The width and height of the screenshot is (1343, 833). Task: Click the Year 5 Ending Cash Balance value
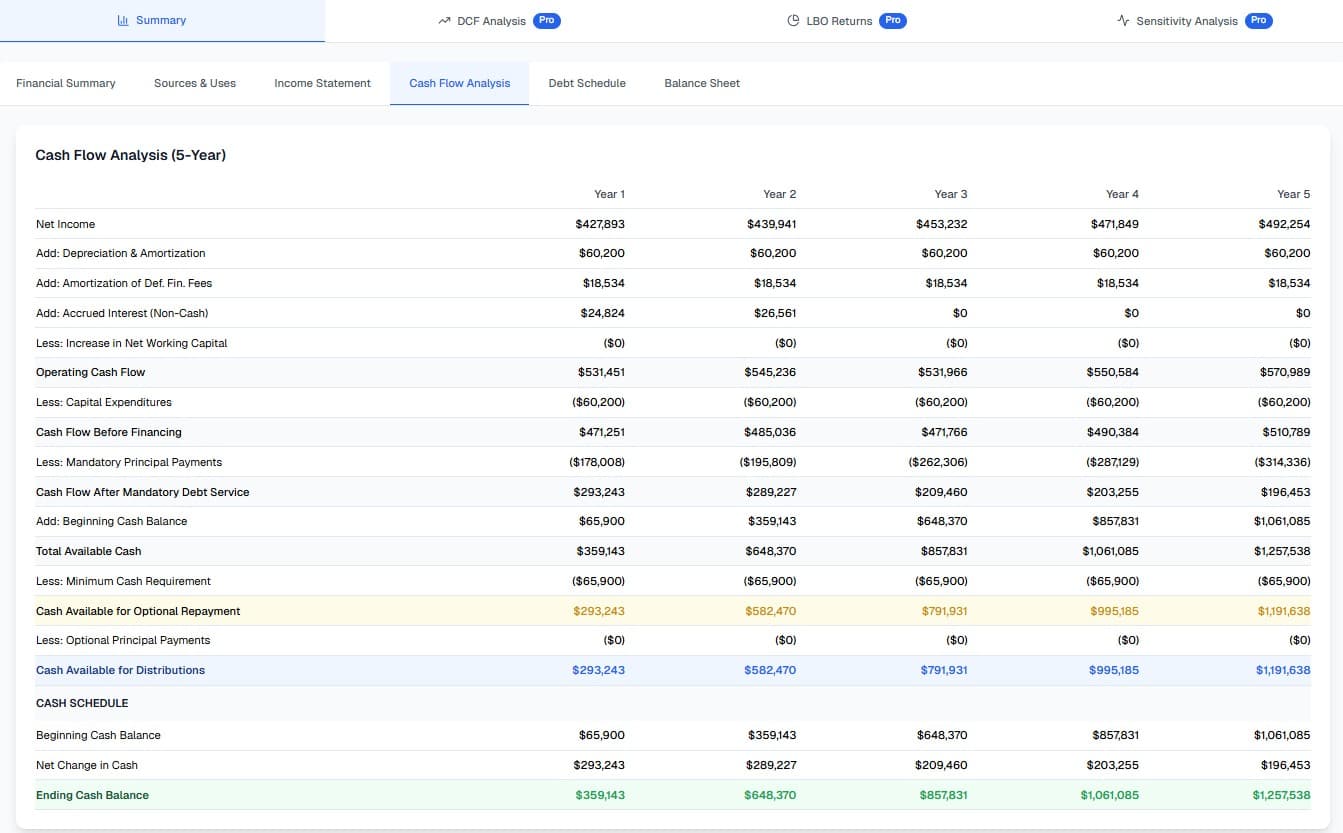[x=1281, y=795]
